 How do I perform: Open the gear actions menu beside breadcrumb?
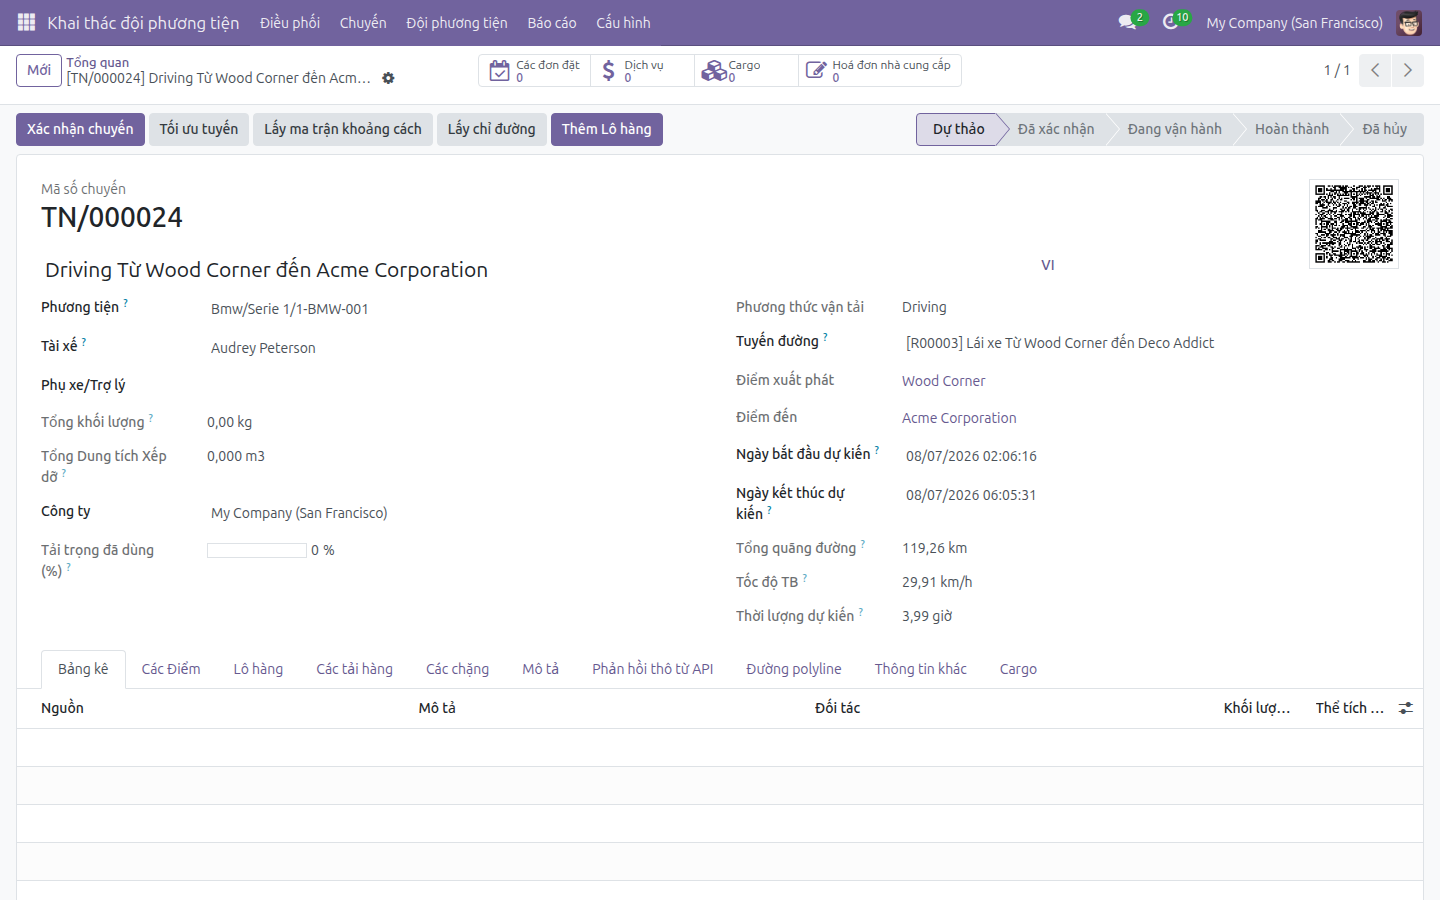tap(388, 78)
